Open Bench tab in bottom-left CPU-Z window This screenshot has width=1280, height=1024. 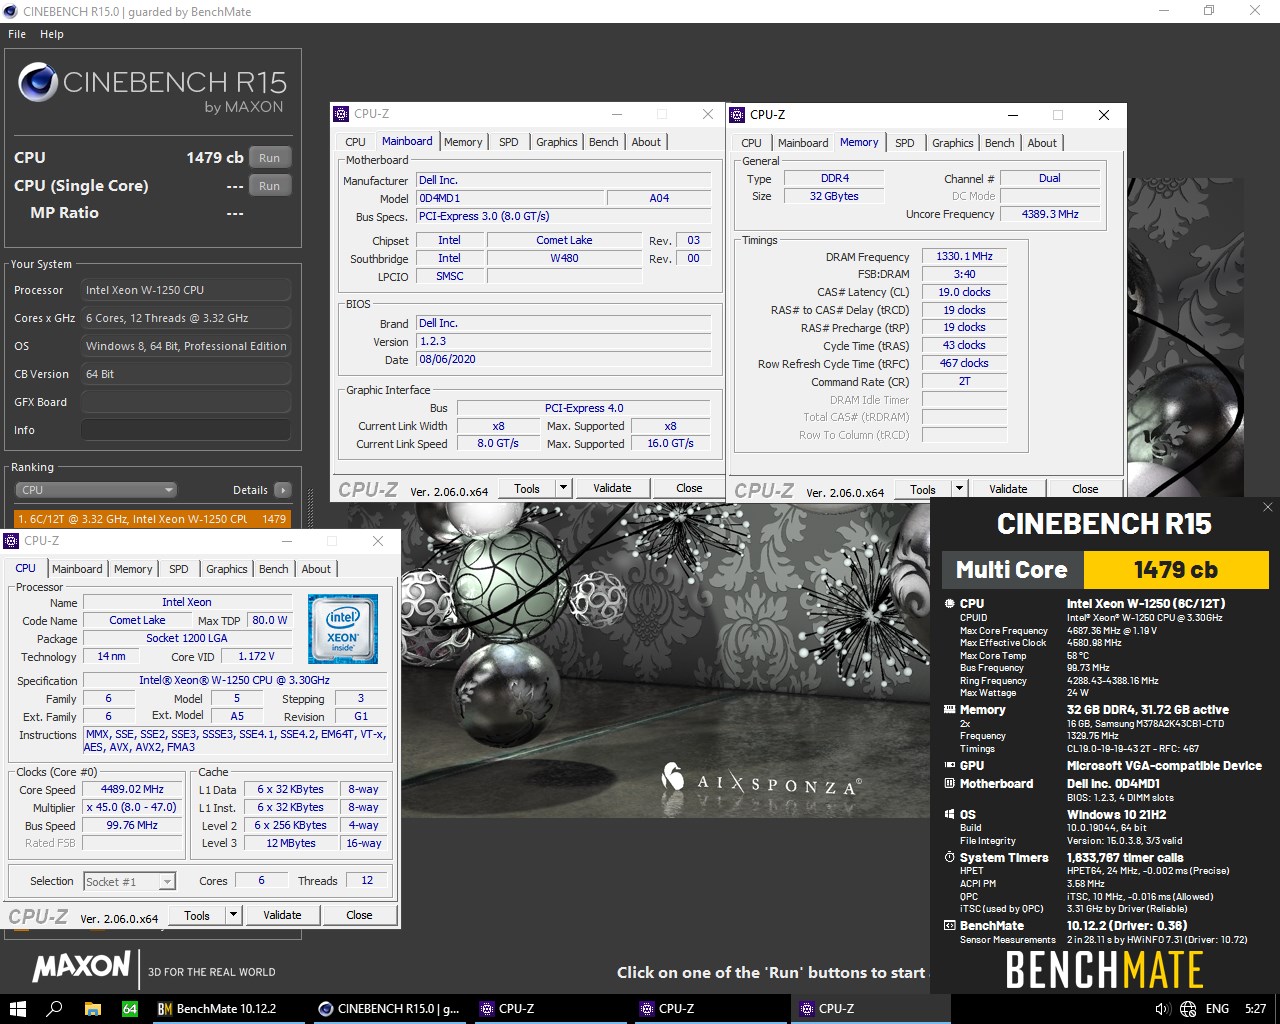coord(273,569)
